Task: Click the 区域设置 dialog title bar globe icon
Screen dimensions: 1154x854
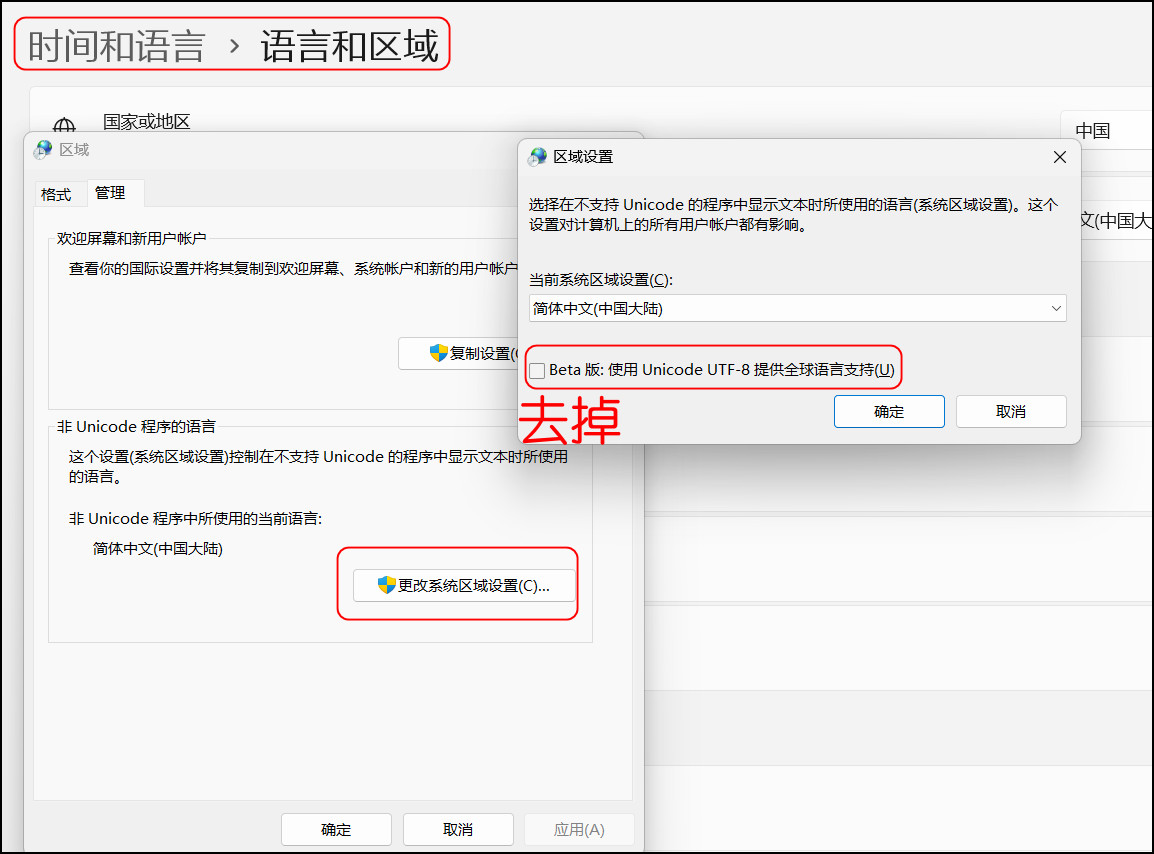Action: click(538, 157)
